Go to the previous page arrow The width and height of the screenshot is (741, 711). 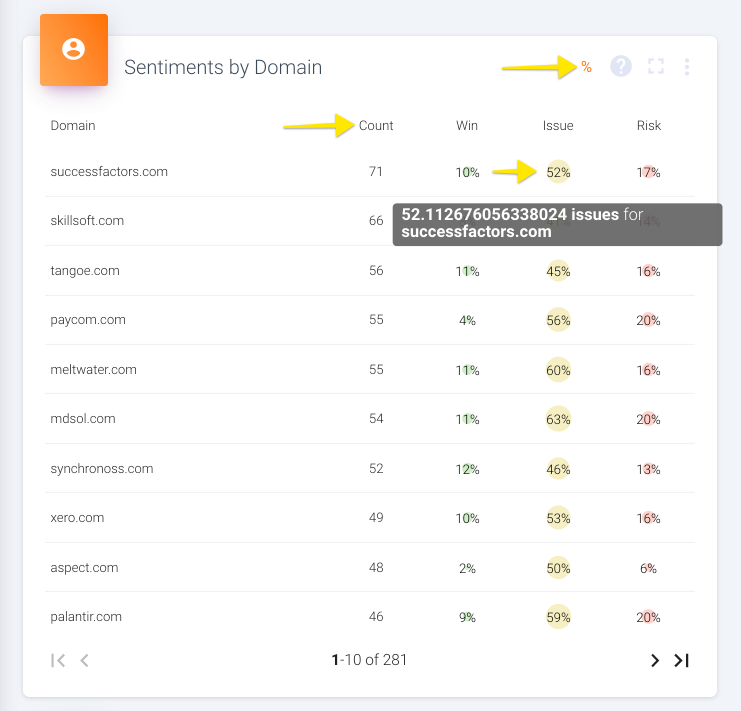(x=85, y=660)
